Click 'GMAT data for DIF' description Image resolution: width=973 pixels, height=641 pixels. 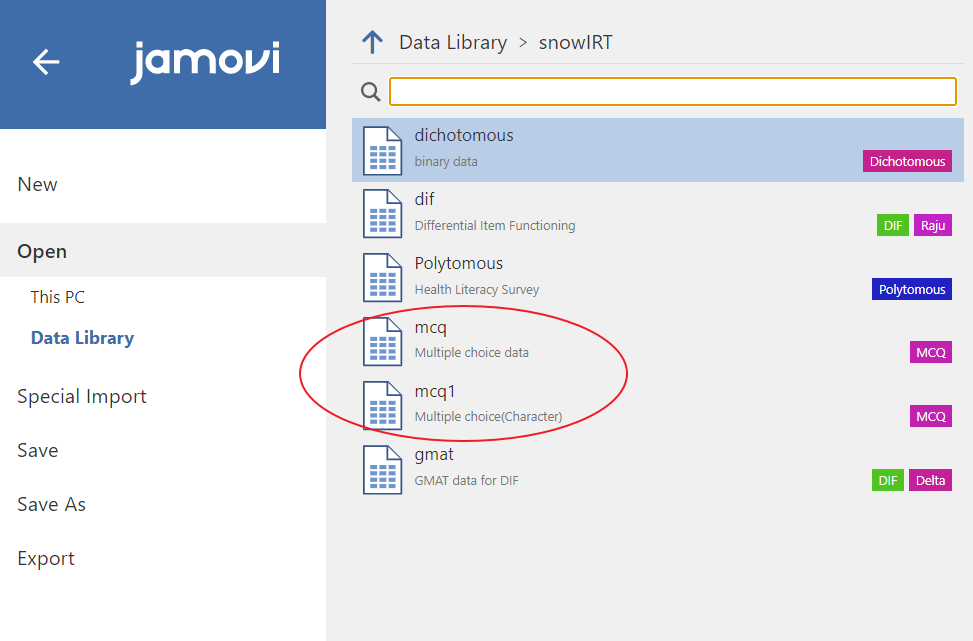467,480
